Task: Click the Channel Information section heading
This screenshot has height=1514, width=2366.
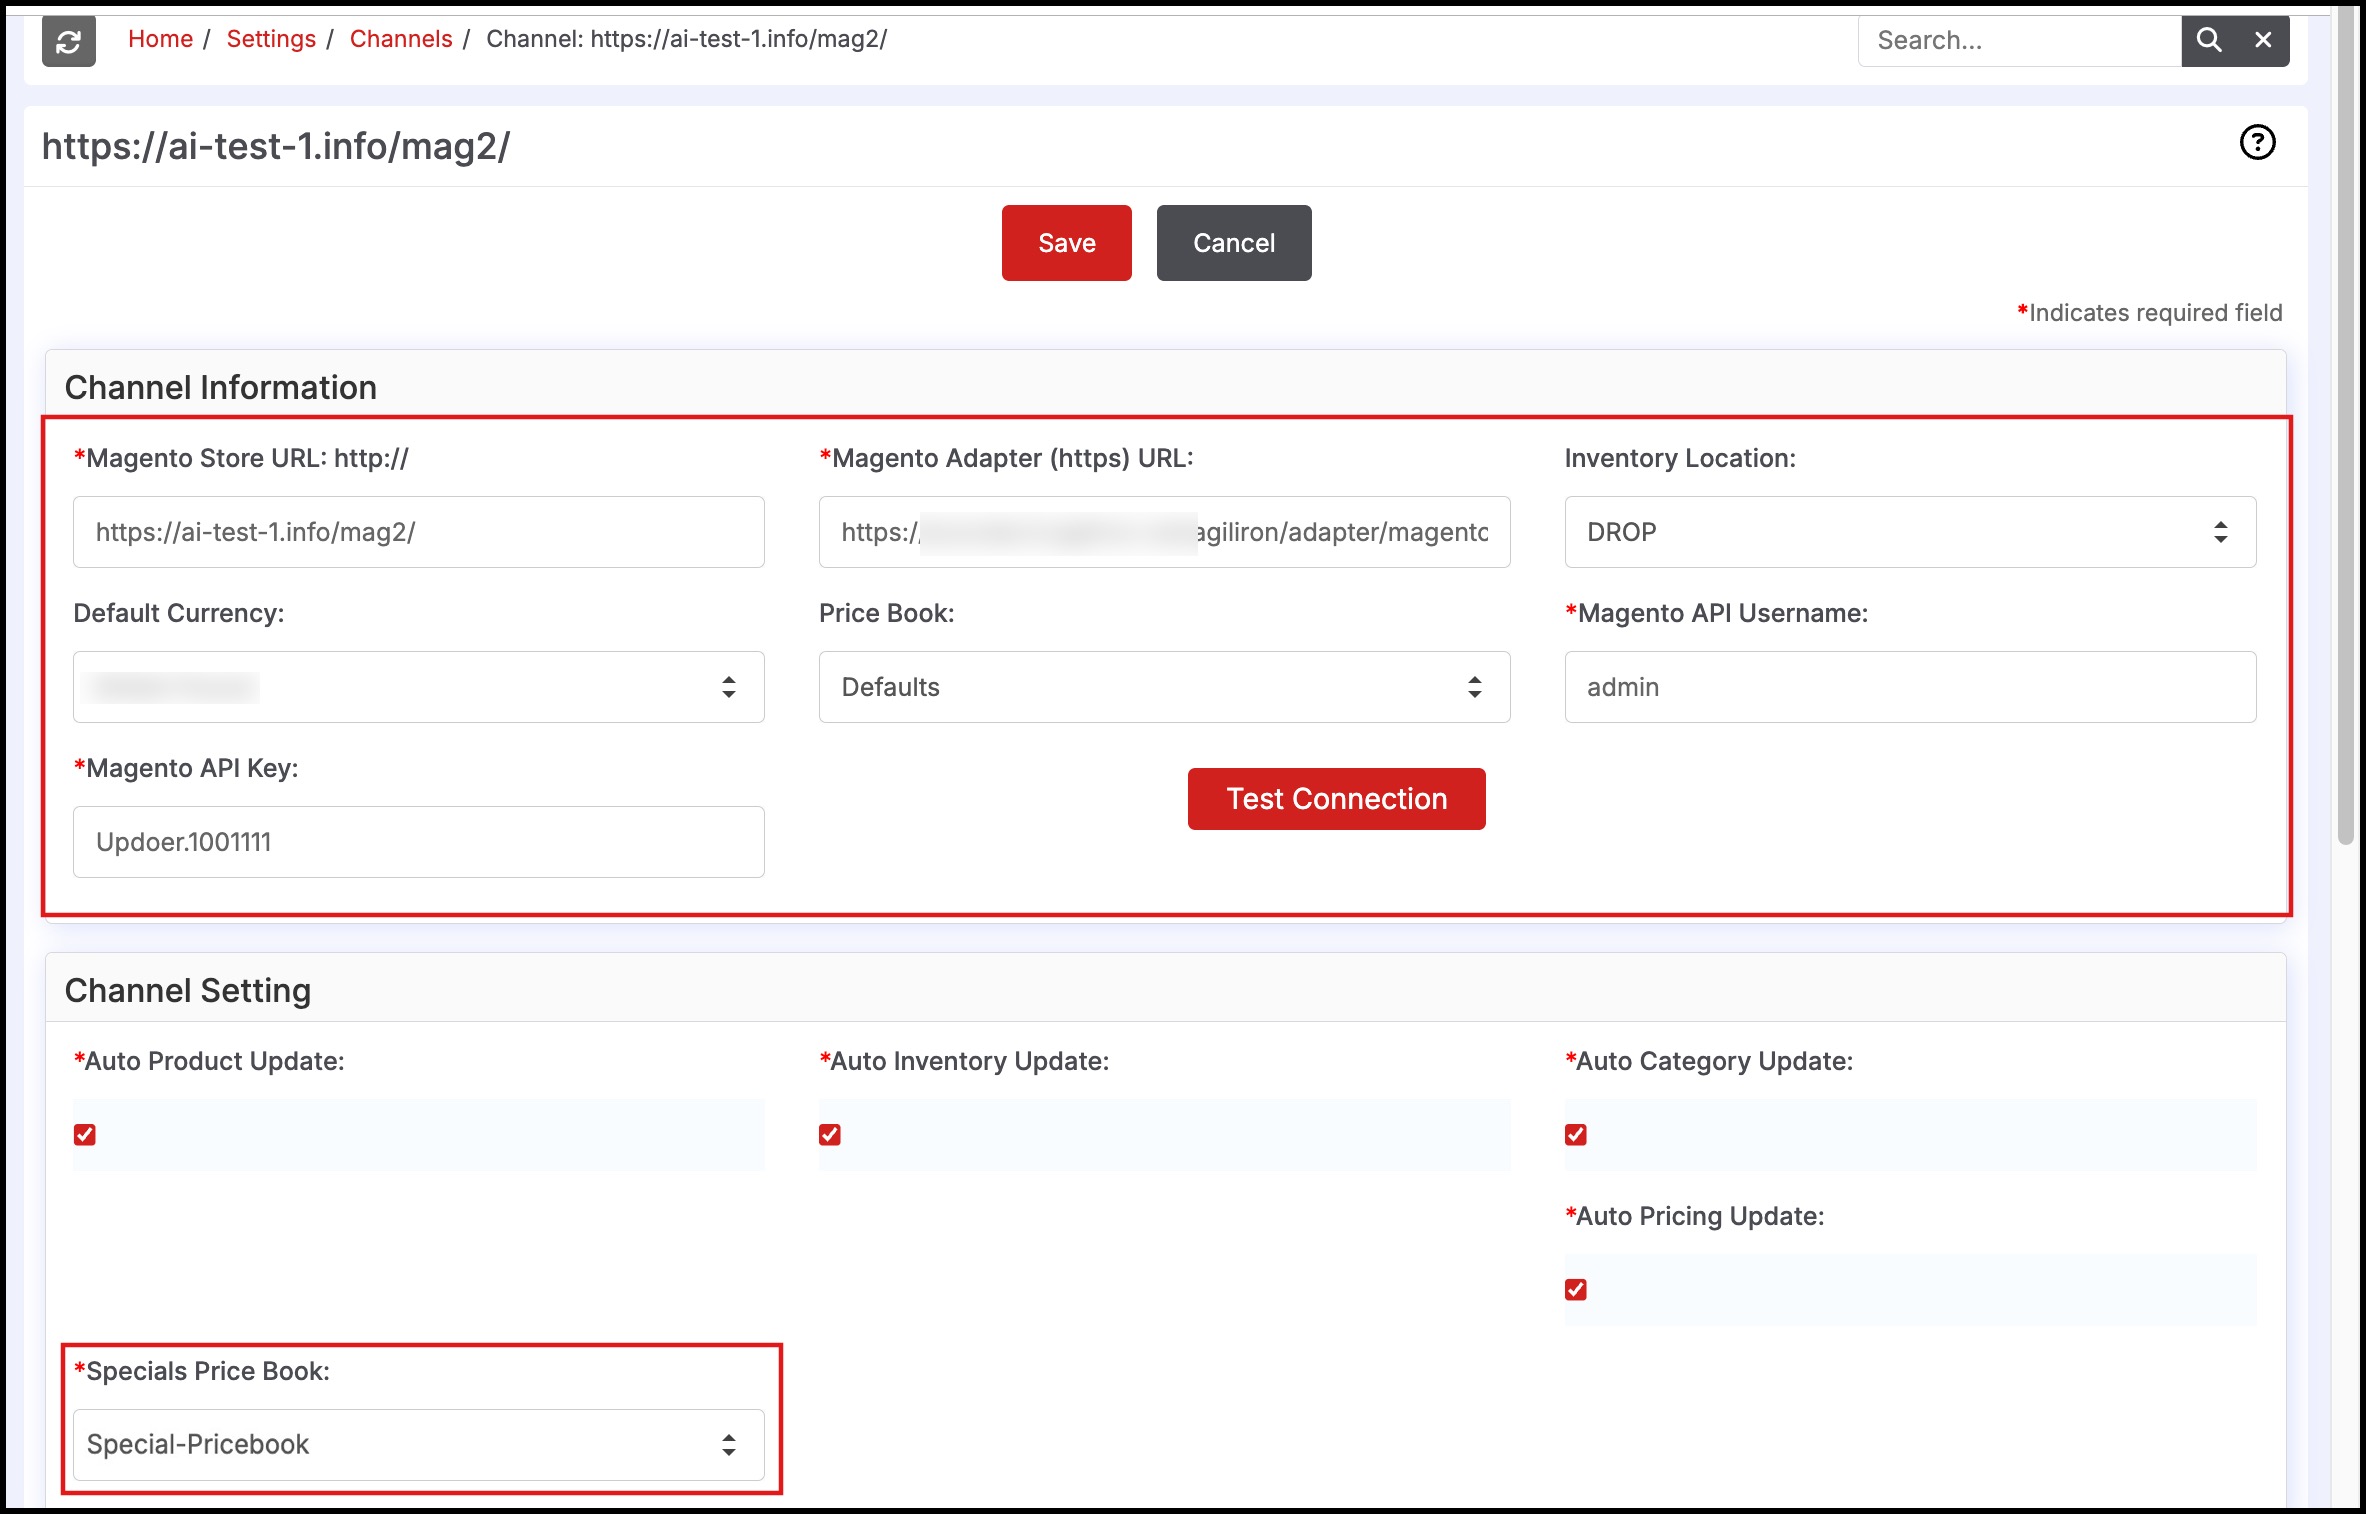Action: tap(221, 388)
